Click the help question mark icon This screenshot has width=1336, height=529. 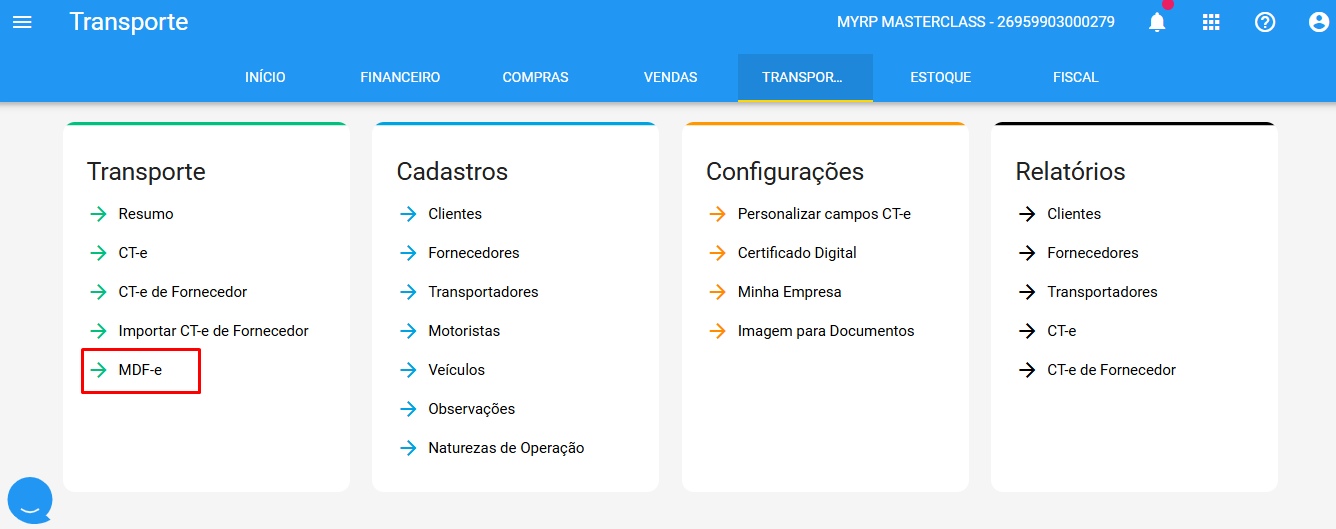(1265, 22)
